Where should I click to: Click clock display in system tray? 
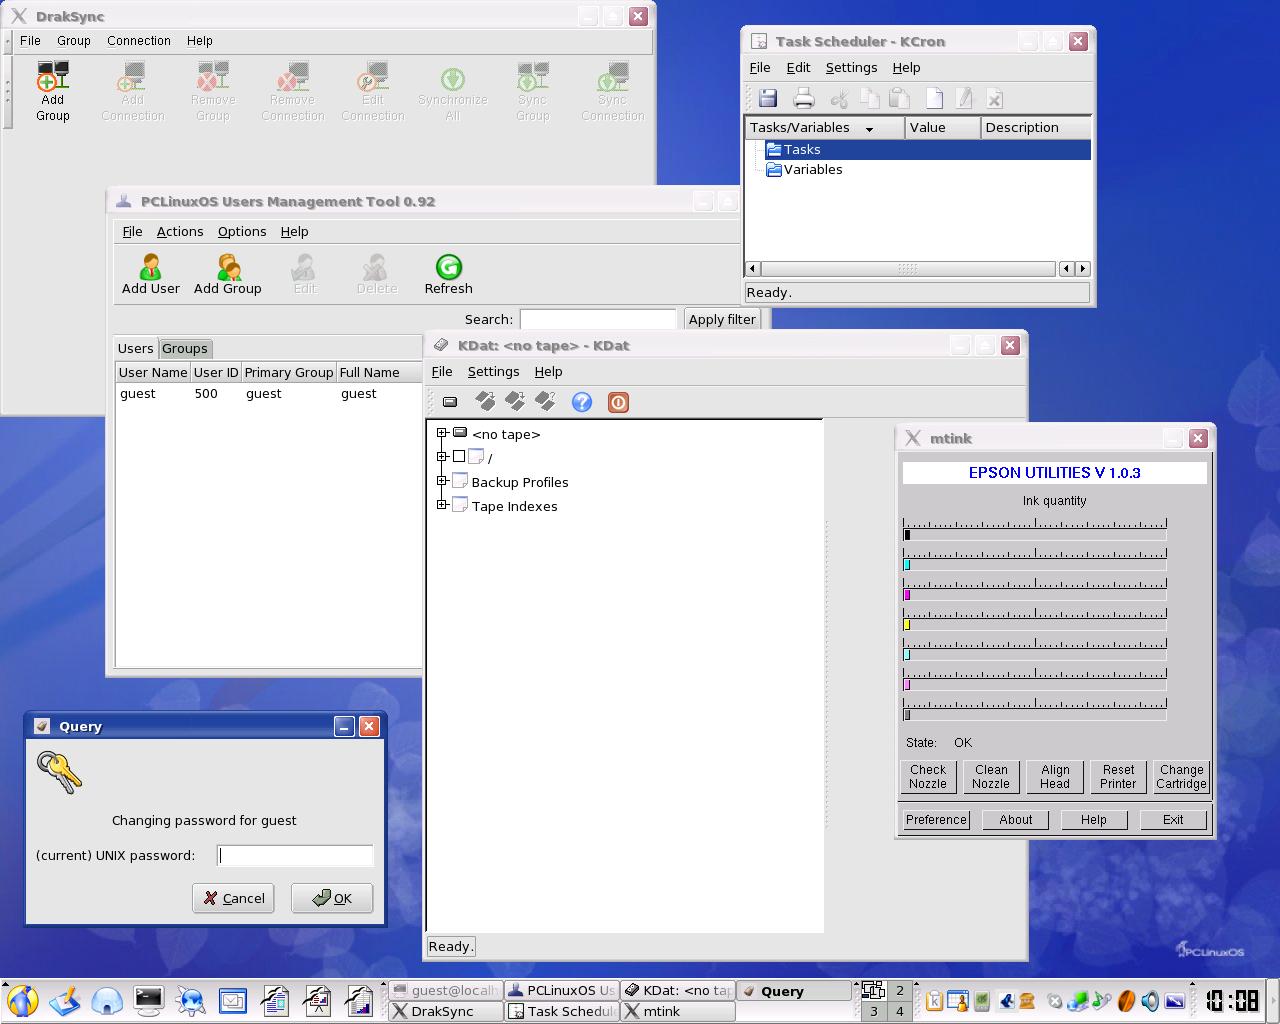coord(1232,1000)
